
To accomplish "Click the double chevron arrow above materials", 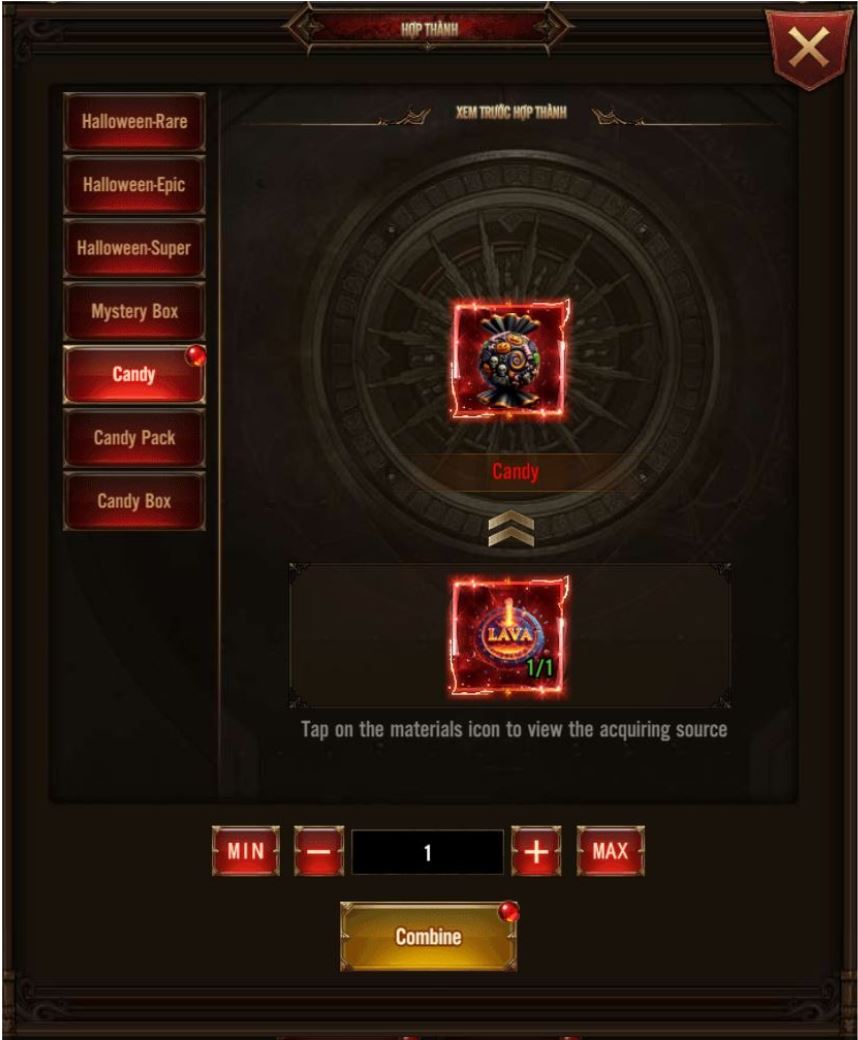I will (x=511, y=529).
